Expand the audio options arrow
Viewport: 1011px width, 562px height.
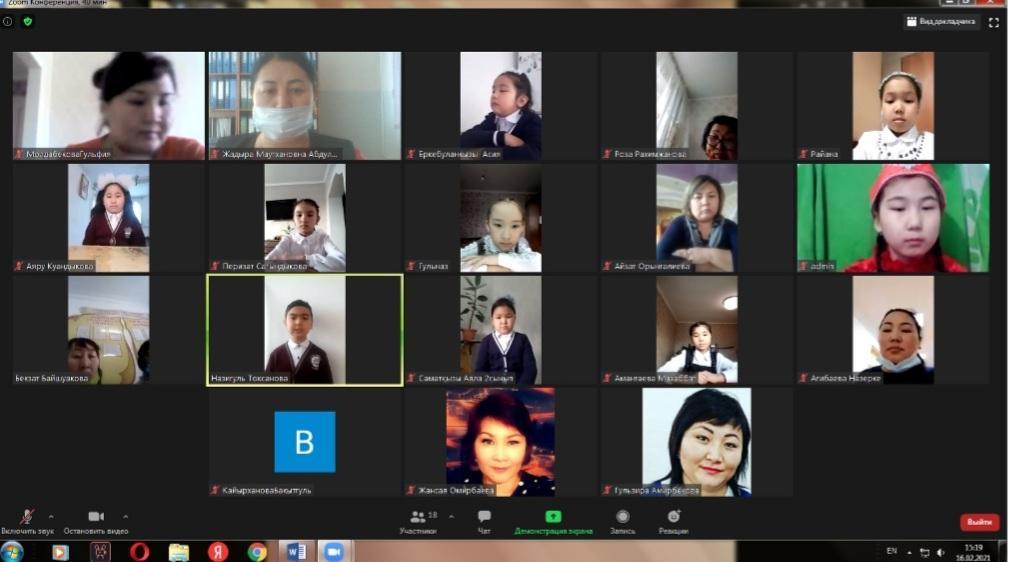click(x=51, y=516)
